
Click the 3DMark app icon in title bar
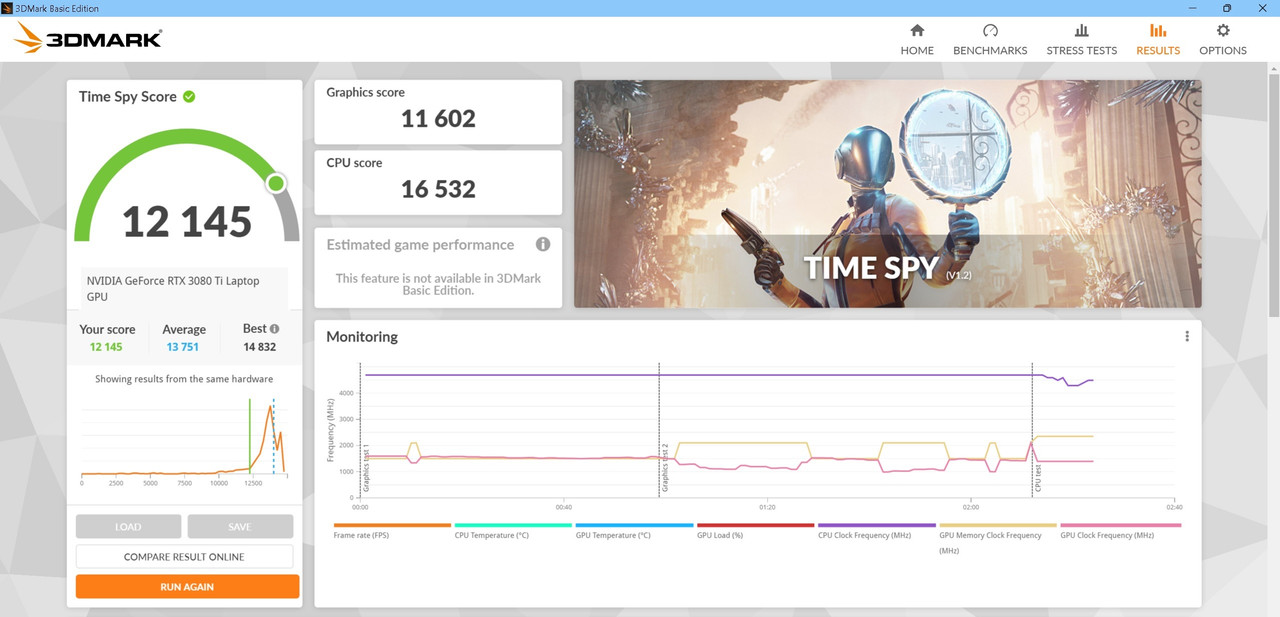(8, 8)
